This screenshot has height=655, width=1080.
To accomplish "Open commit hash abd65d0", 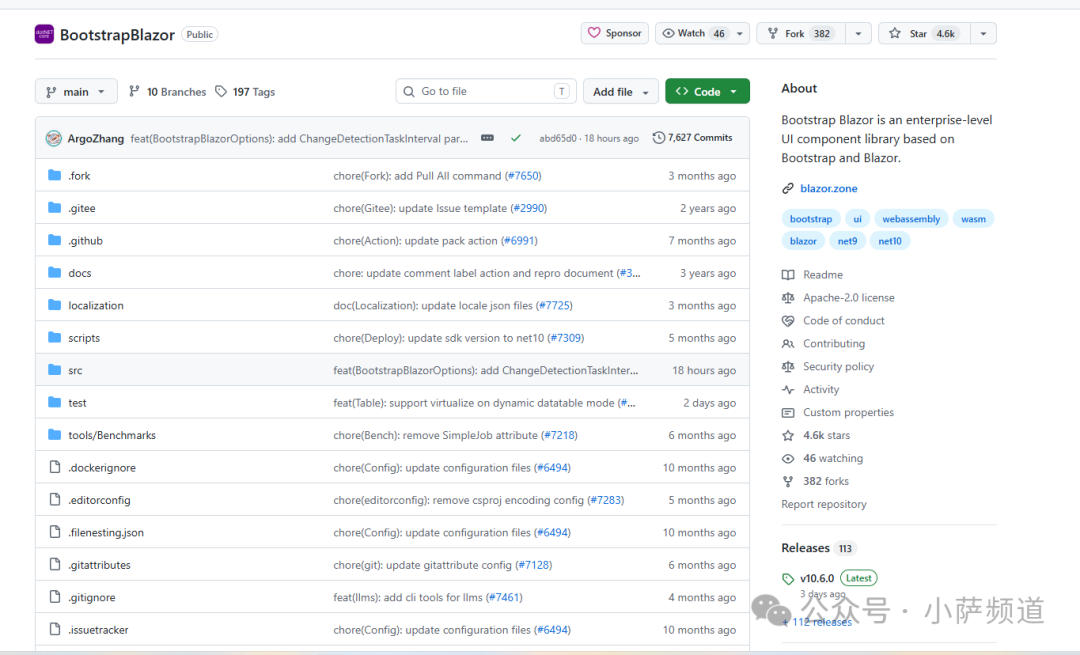I will click(x=557, y=138).
